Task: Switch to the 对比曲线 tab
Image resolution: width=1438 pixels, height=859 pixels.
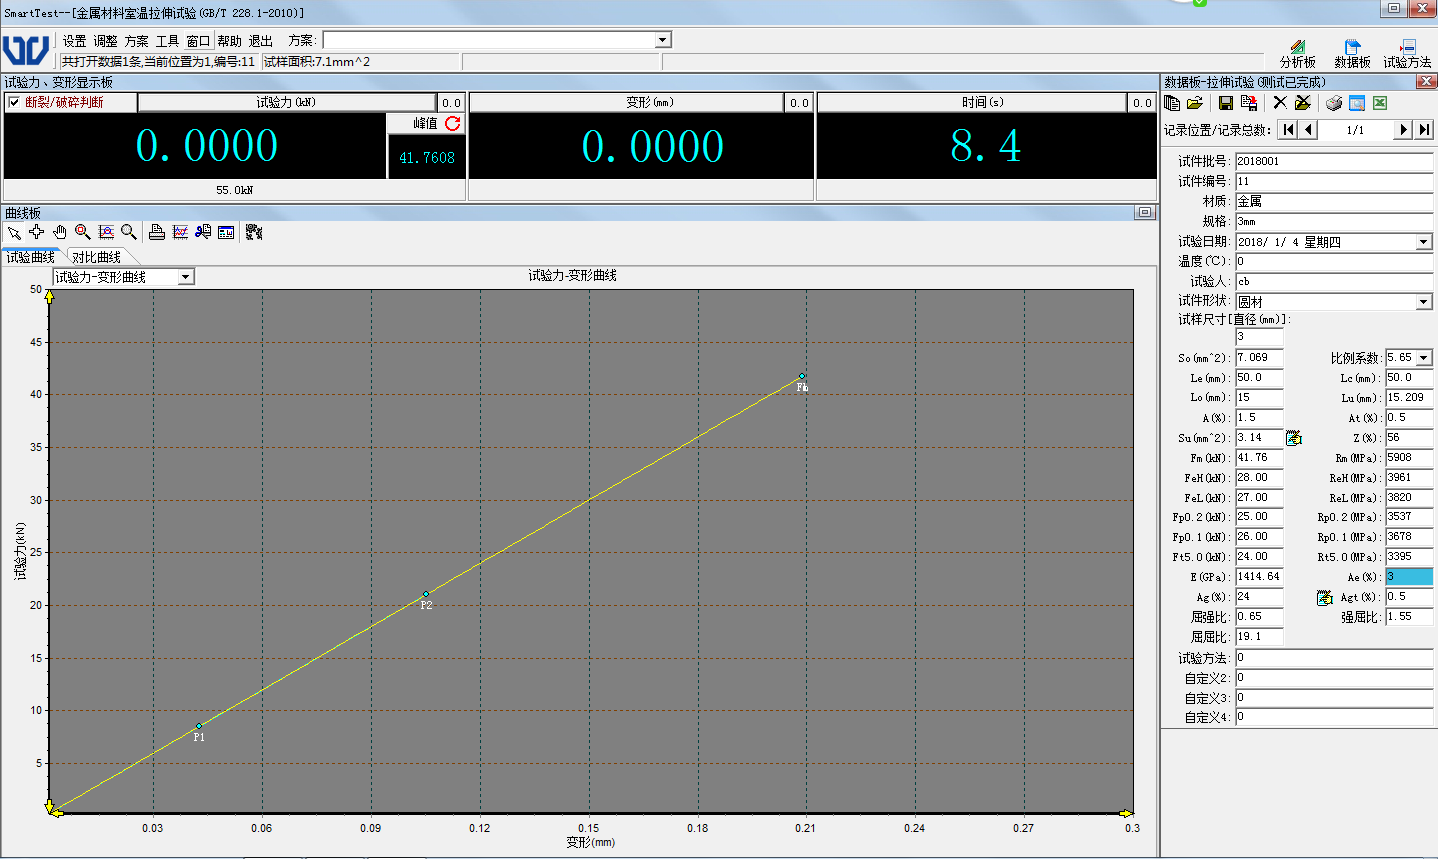Action: pos(96,257)
